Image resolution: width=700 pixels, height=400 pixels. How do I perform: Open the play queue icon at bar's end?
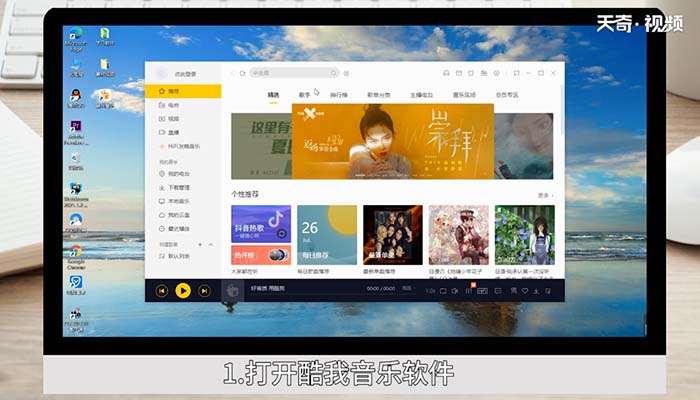click(548, 291)
